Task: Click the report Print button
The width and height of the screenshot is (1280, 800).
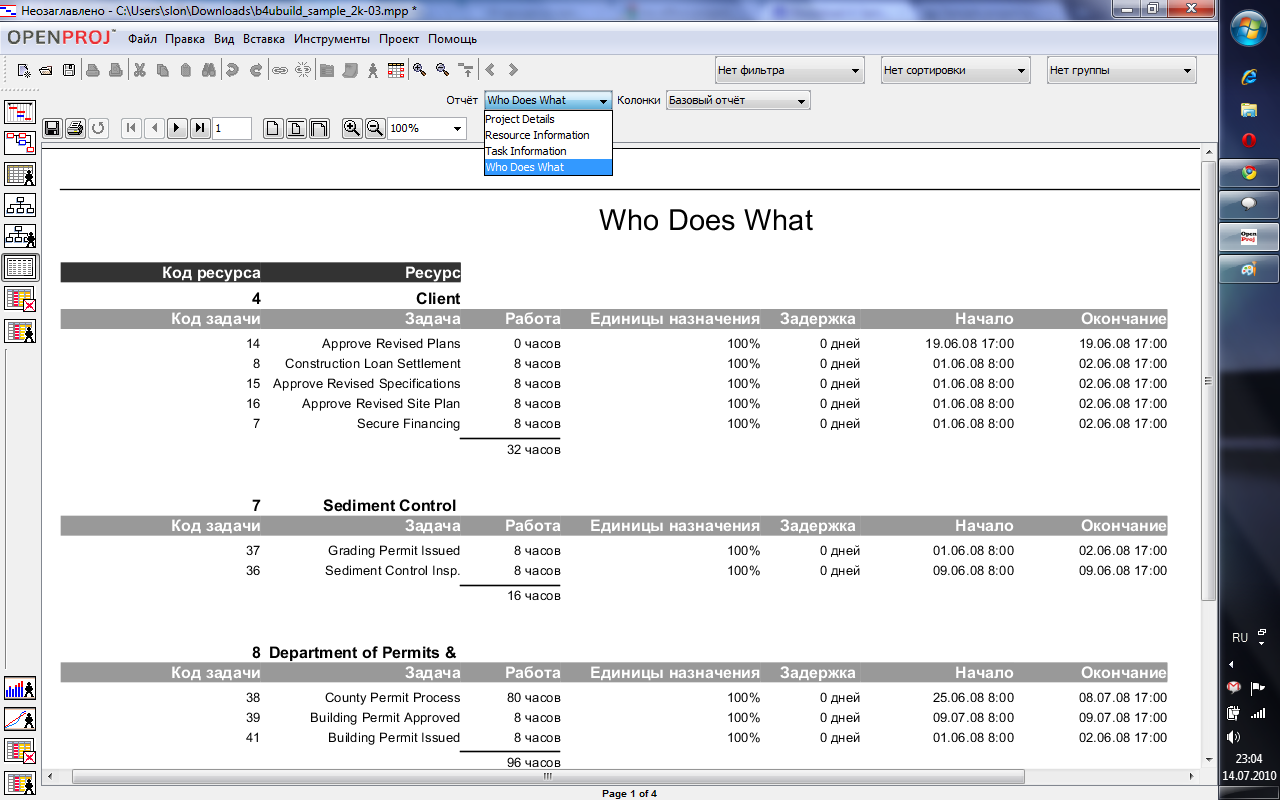Action: tap(75, 128)
